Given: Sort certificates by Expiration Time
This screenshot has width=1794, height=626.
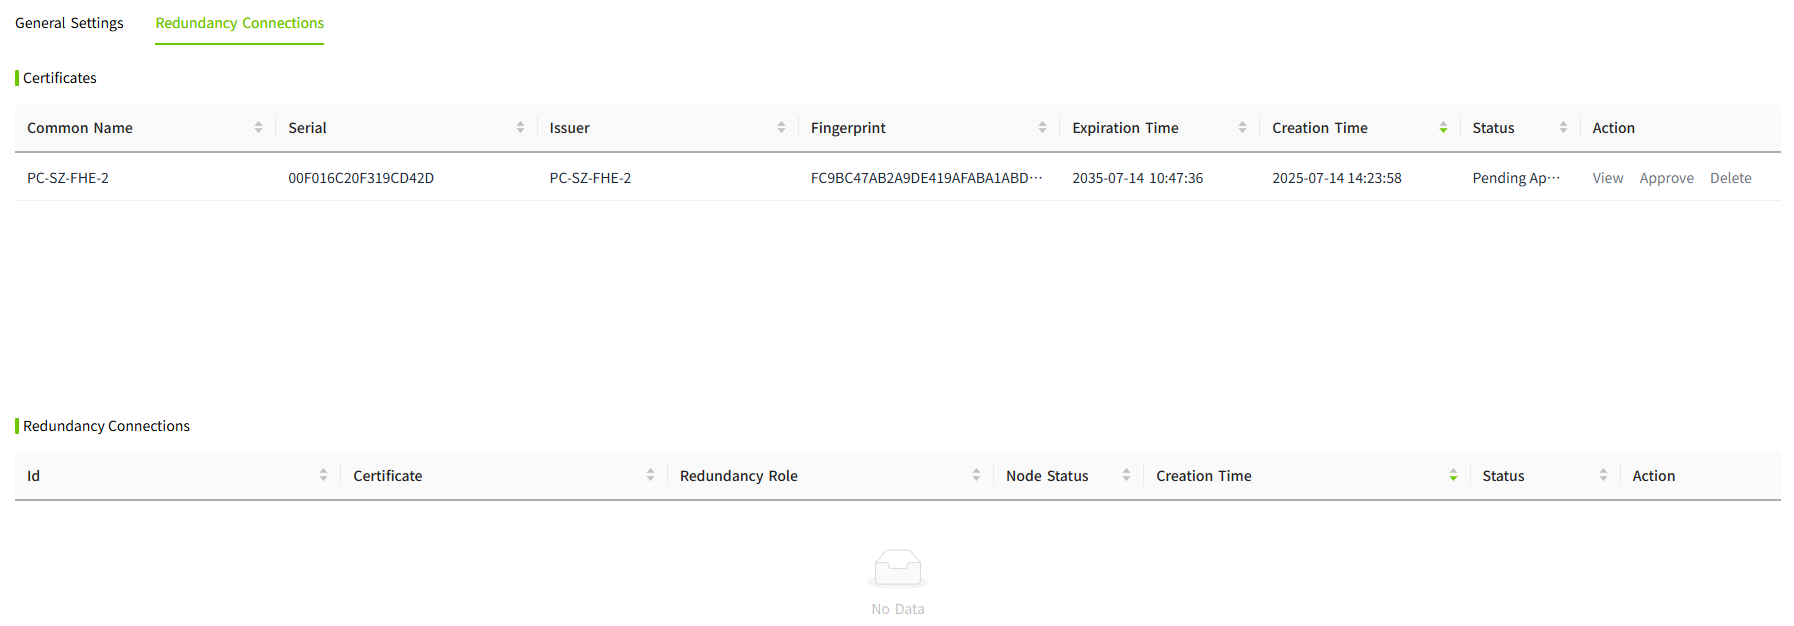Looking at the screenshot, I should click(x=1242, y=128).
